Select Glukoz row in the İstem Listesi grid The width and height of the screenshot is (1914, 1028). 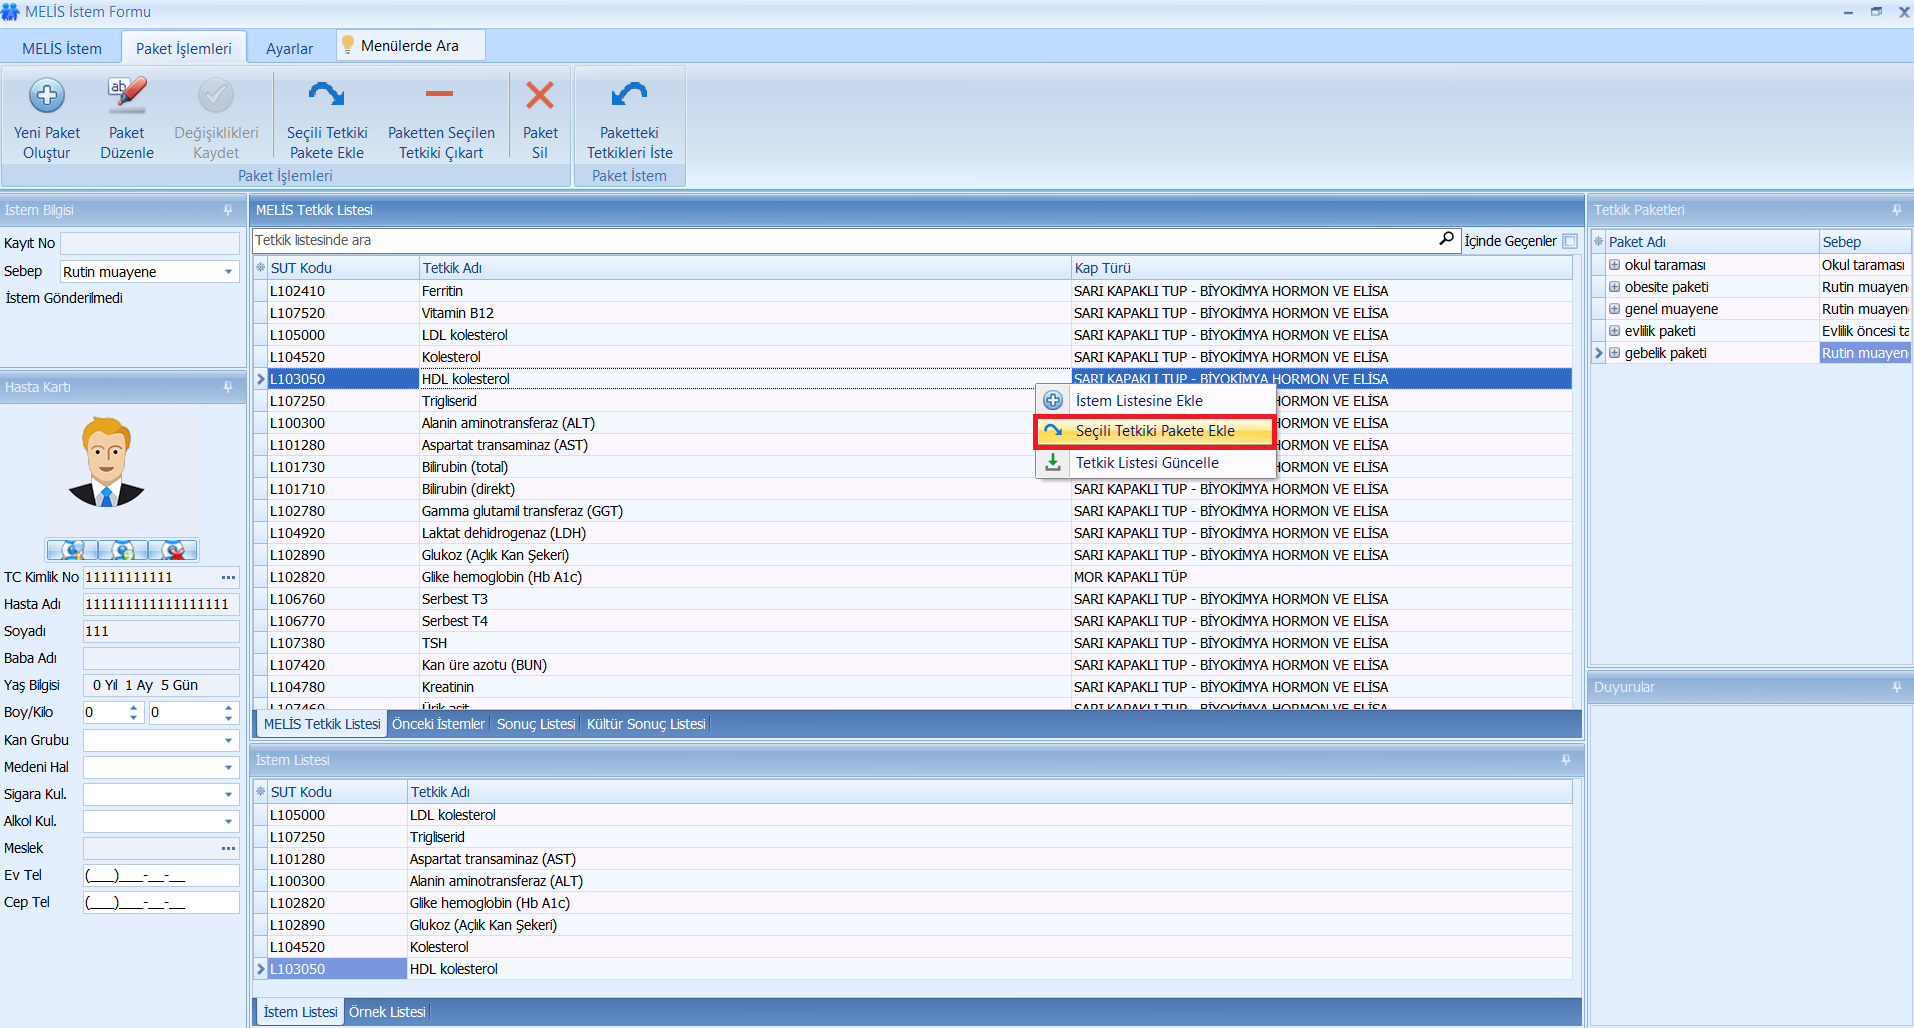pos(912,925)
